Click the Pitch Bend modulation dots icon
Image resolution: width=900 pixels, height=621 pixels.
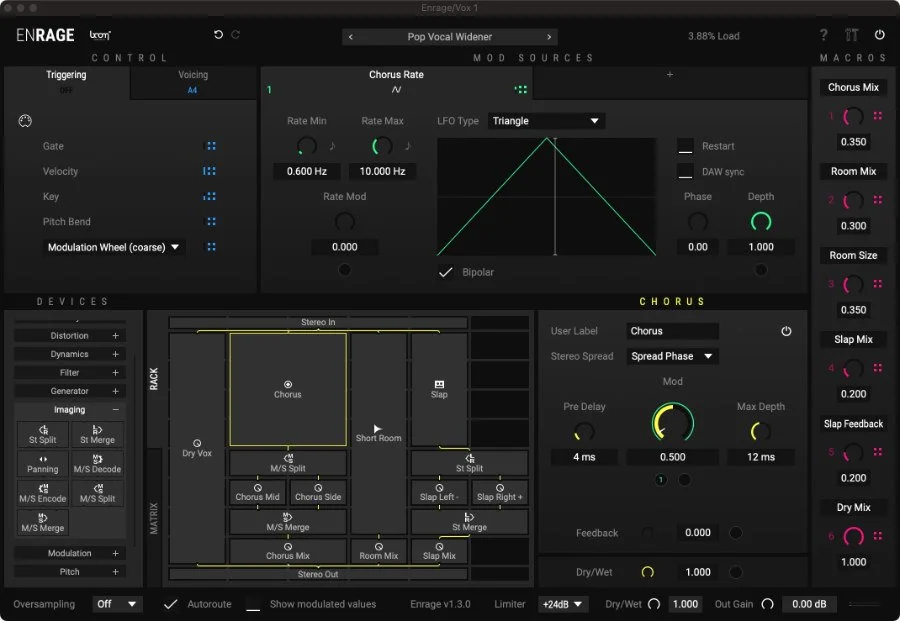click(211, 222)
